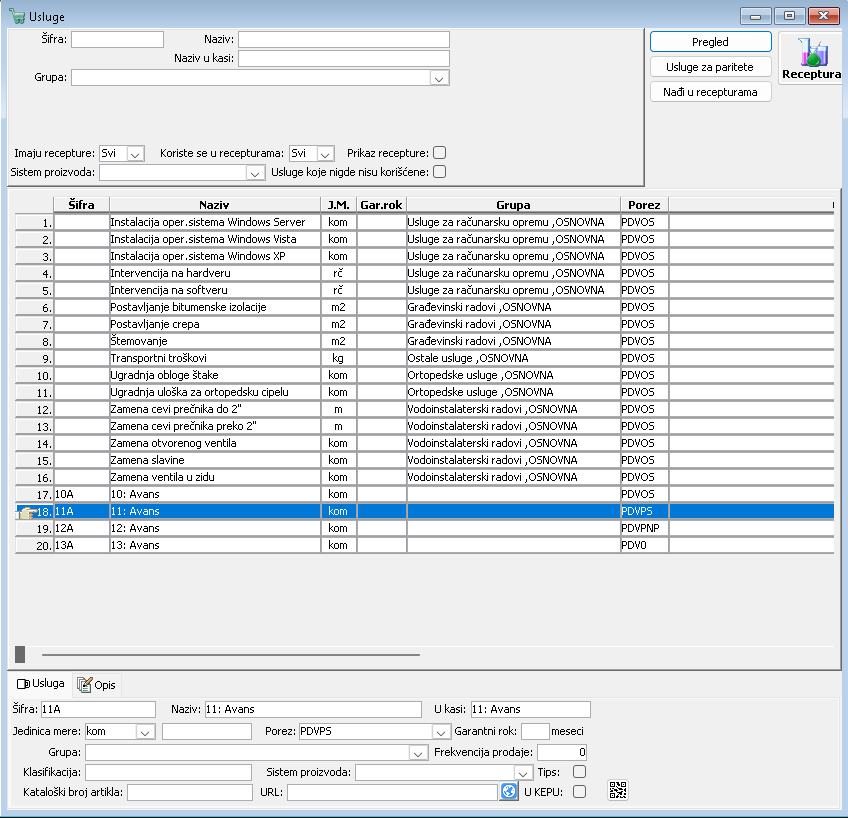Screen dimensions: 848x818
Task: Select row Zamena cevi prečnika preko 2"
Action: pos(425,426)
